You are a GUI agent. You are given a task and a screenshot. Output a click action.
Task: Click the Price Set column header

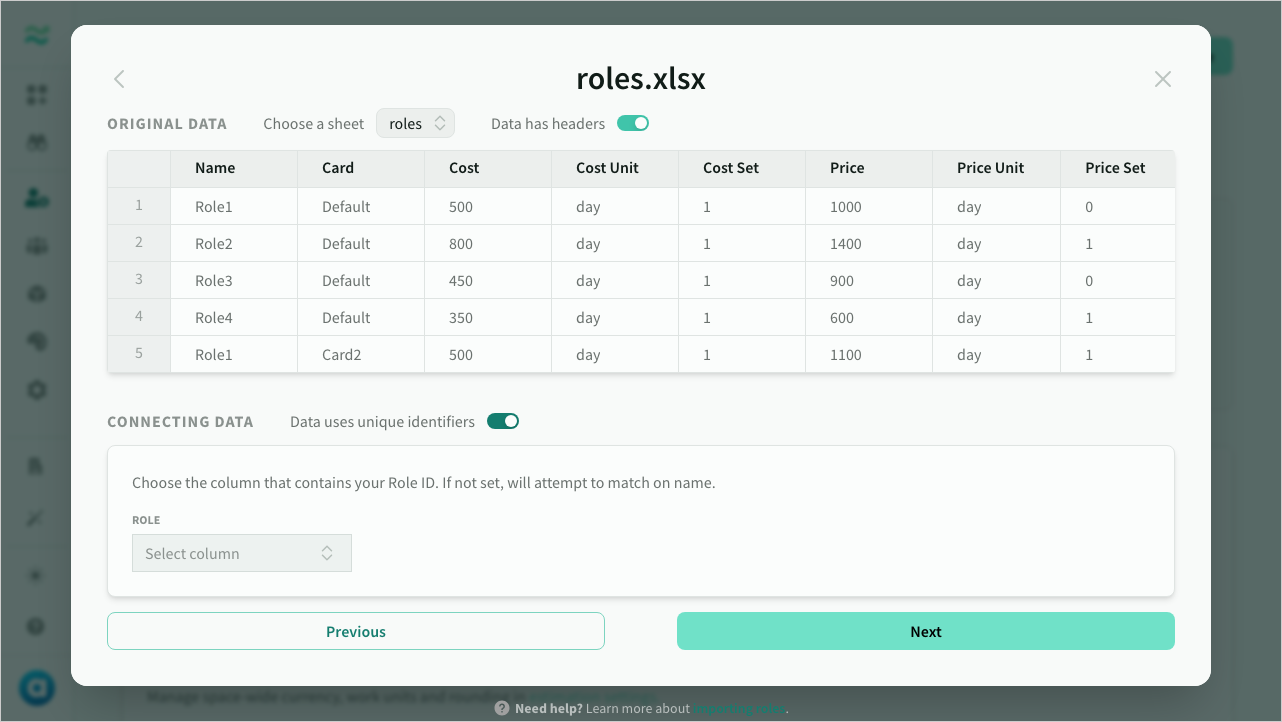[x=1115, y=168]
